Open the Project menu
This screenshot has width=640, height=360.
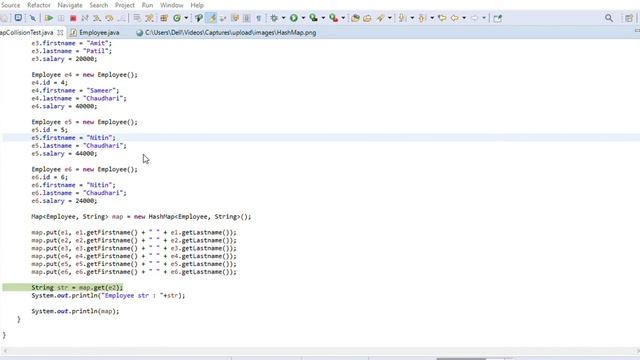(x=124, y=5)
